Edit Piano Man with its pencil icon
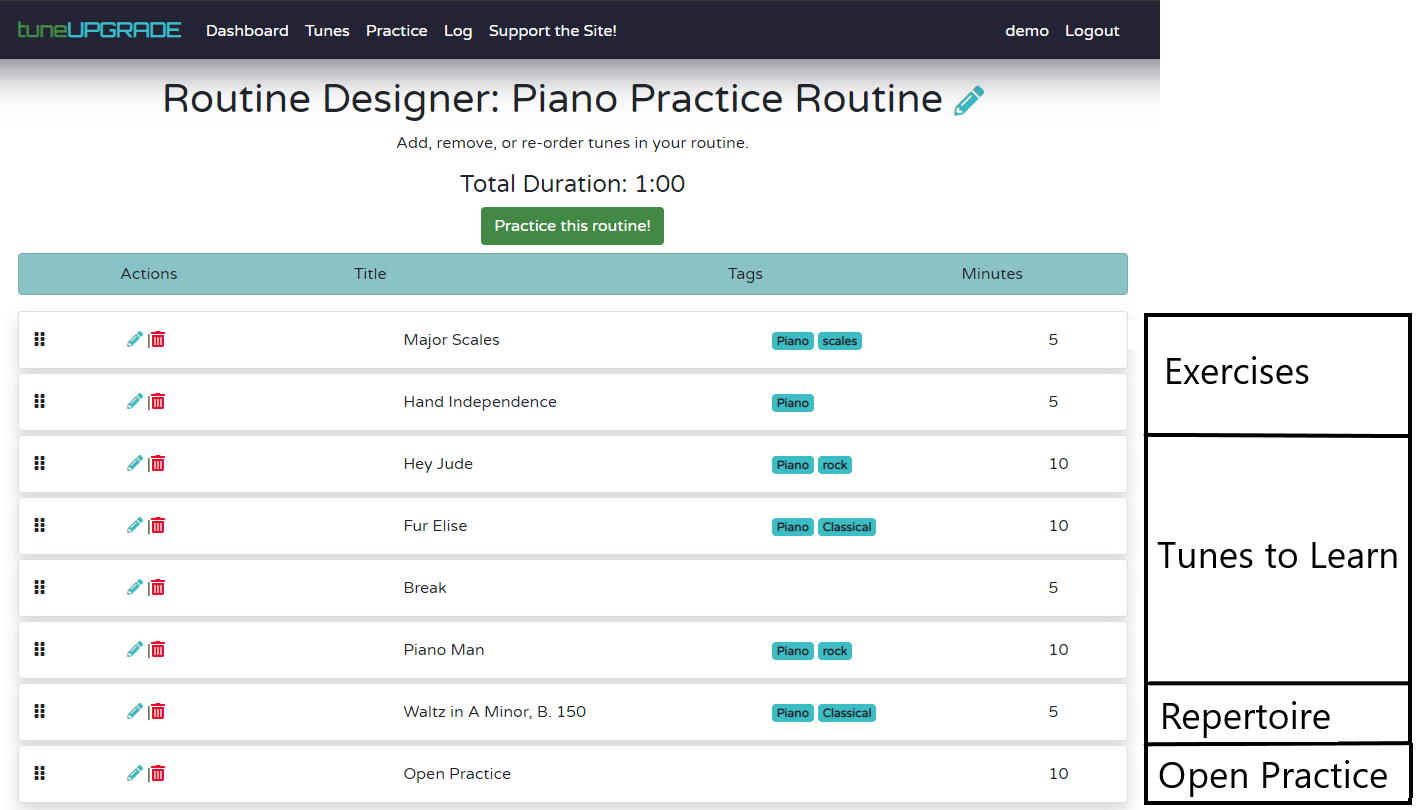The height and width of the screenshot is (810, 1416). coord(135,649)
